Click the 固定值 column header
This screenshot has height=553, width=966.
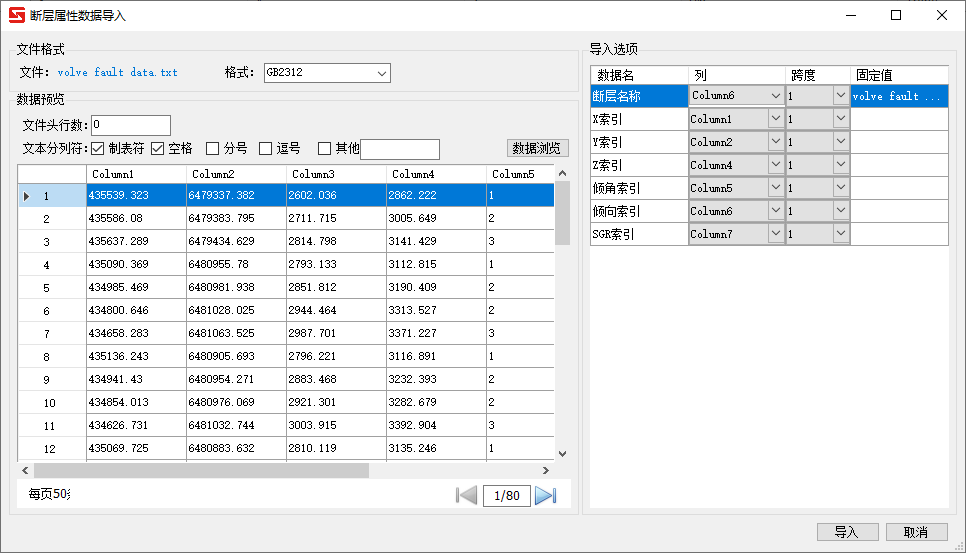click(x=899, y=75)
